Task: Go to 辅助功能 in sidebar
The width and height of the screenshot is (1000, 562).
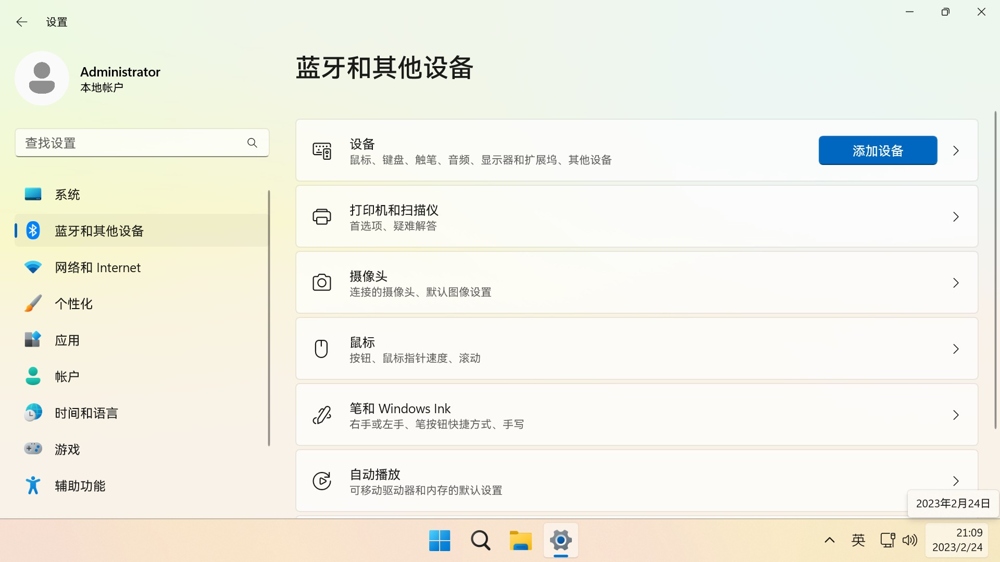Action: point(79,486)
